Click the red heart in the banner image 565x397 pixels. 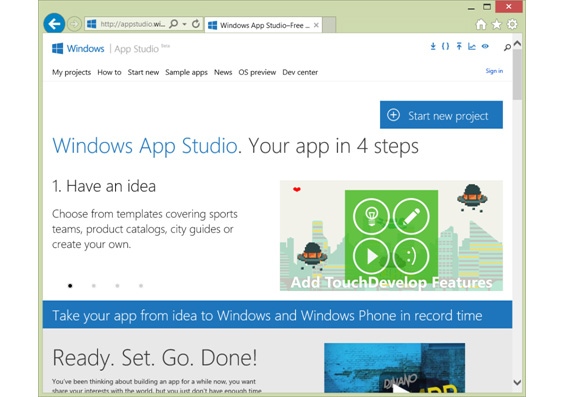pos(297,189)
